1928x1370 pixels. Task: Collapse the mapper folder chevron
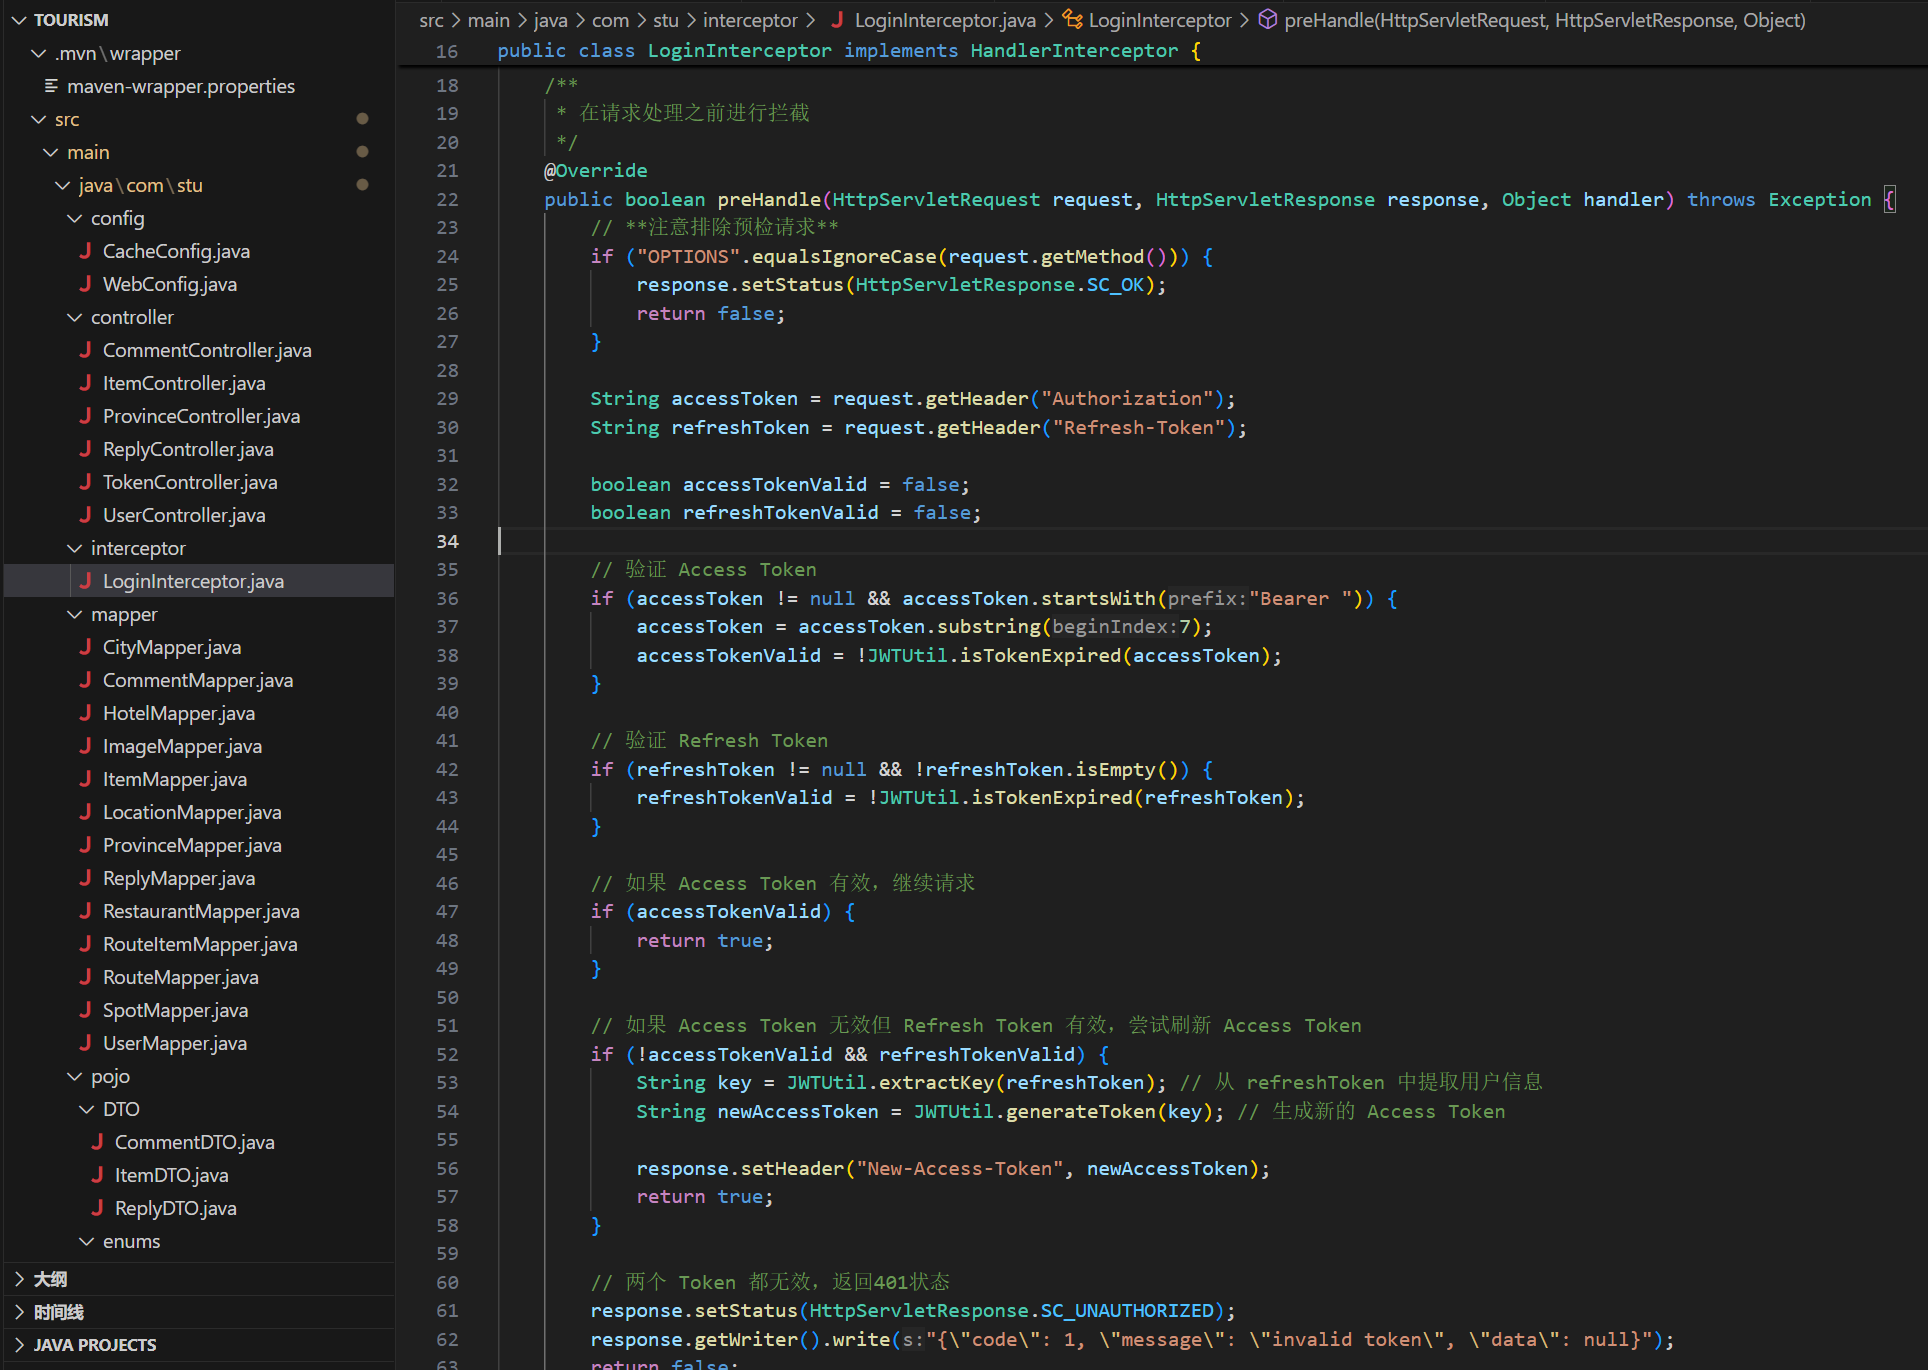[x=75, y=614]
